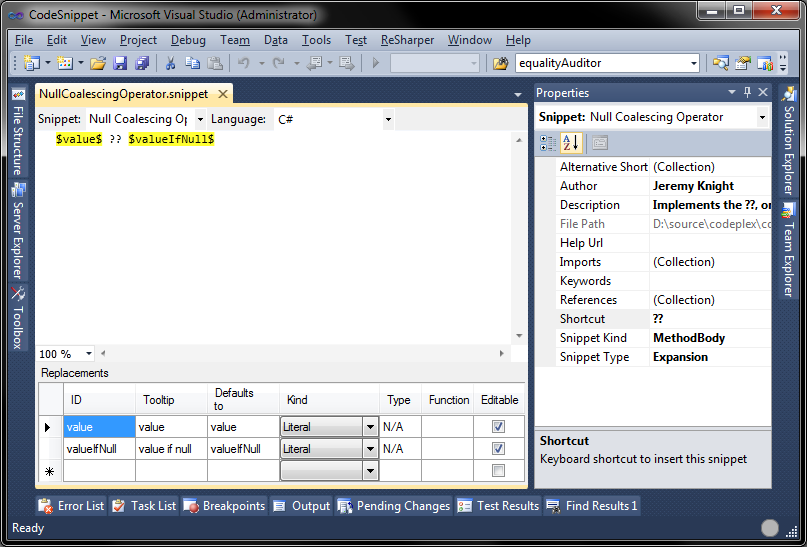Open the active documents list dropdown arrow
This screenshot has width=807, height=547.
518,95
